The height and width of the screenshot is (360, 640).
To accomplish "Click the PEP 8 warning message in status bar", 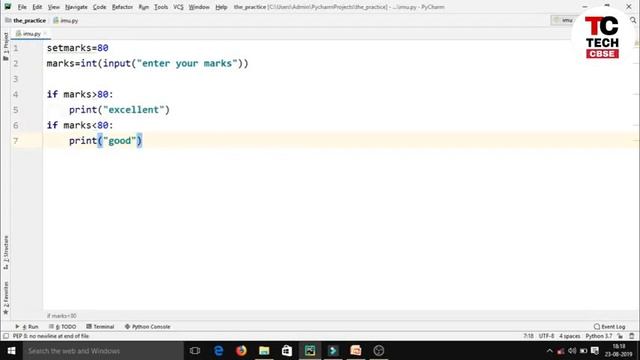I will click(51, 336).
